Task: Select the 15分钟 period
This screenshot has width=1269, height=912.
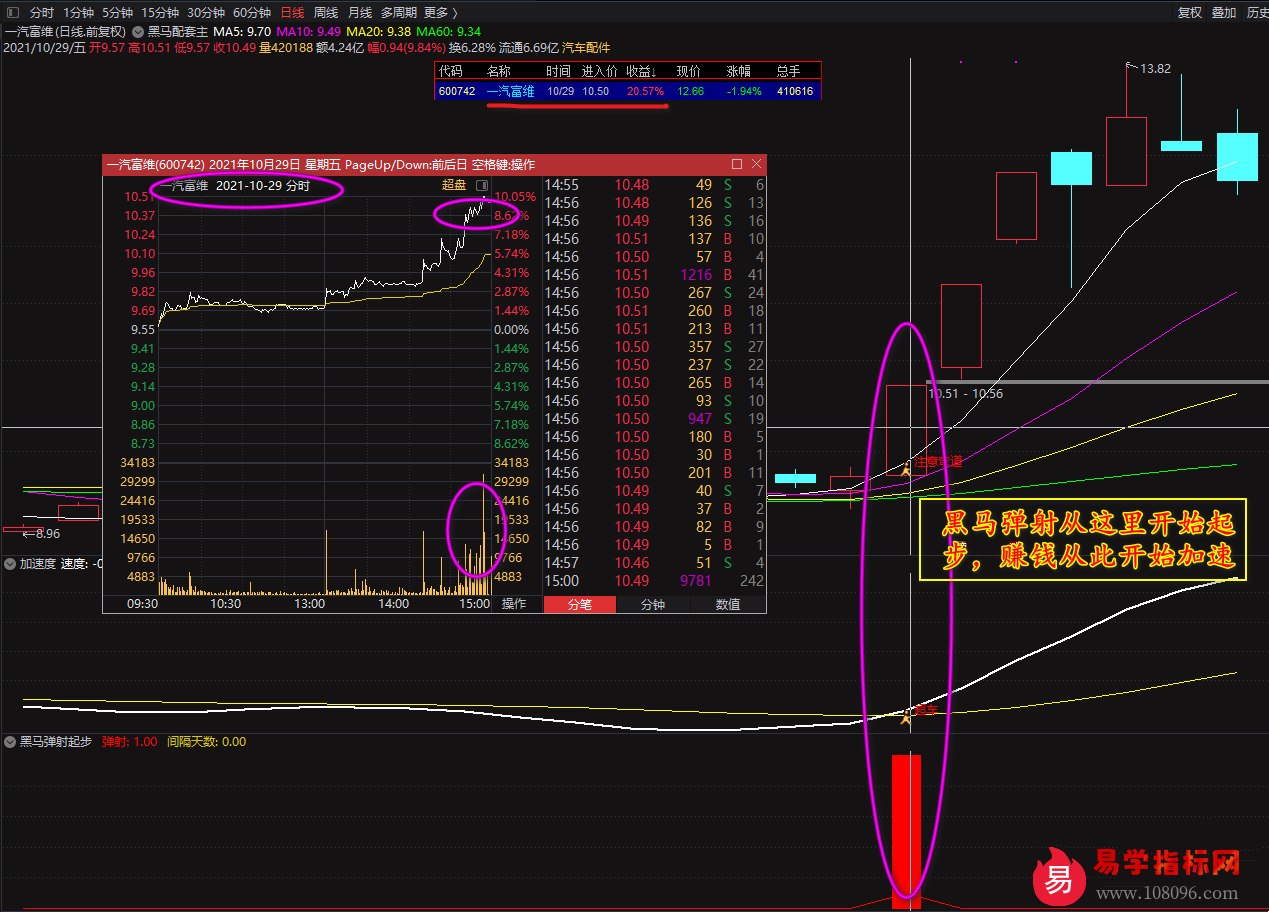Action: coord(160,13)
